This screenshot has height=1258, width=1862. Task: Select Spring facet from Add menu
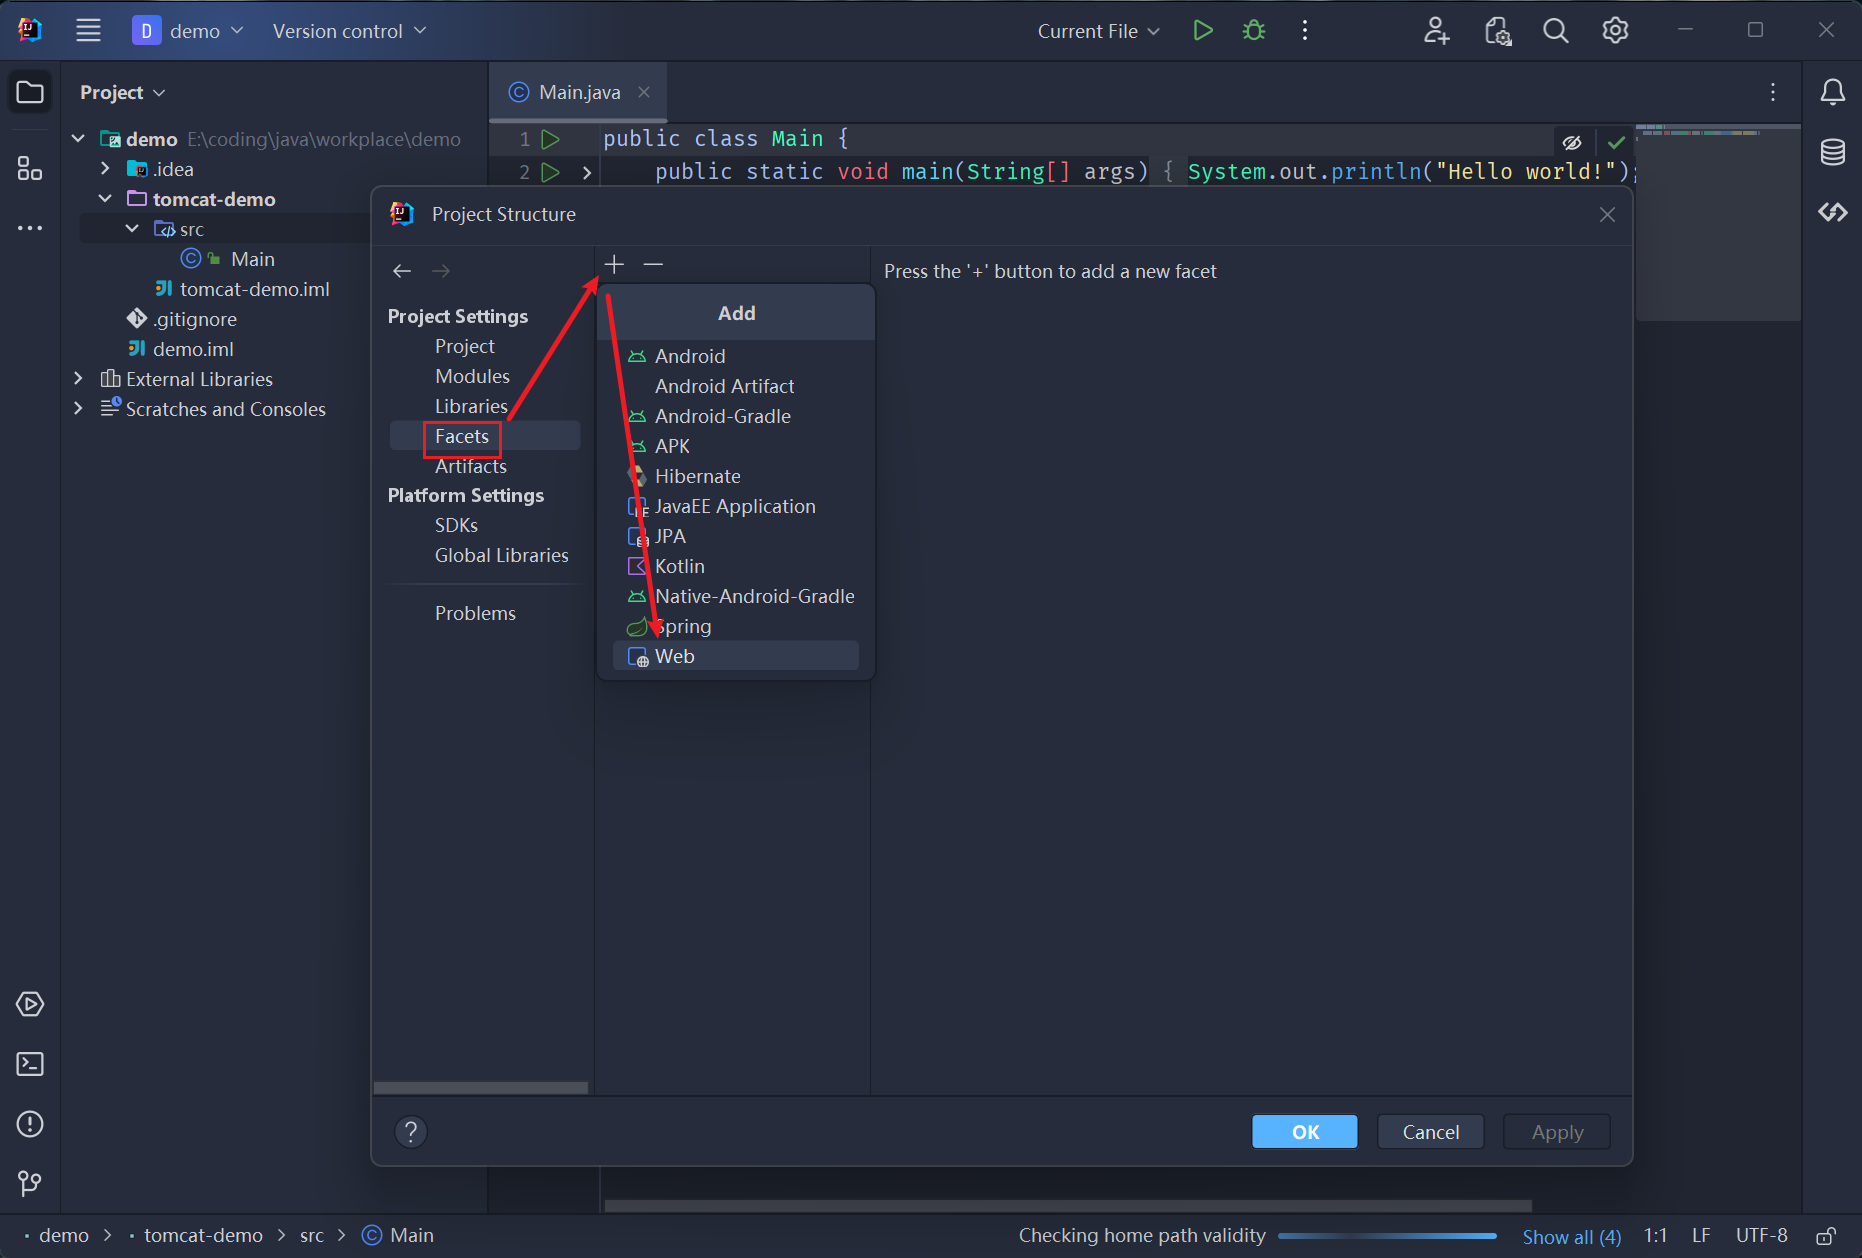tap(736, 626)
